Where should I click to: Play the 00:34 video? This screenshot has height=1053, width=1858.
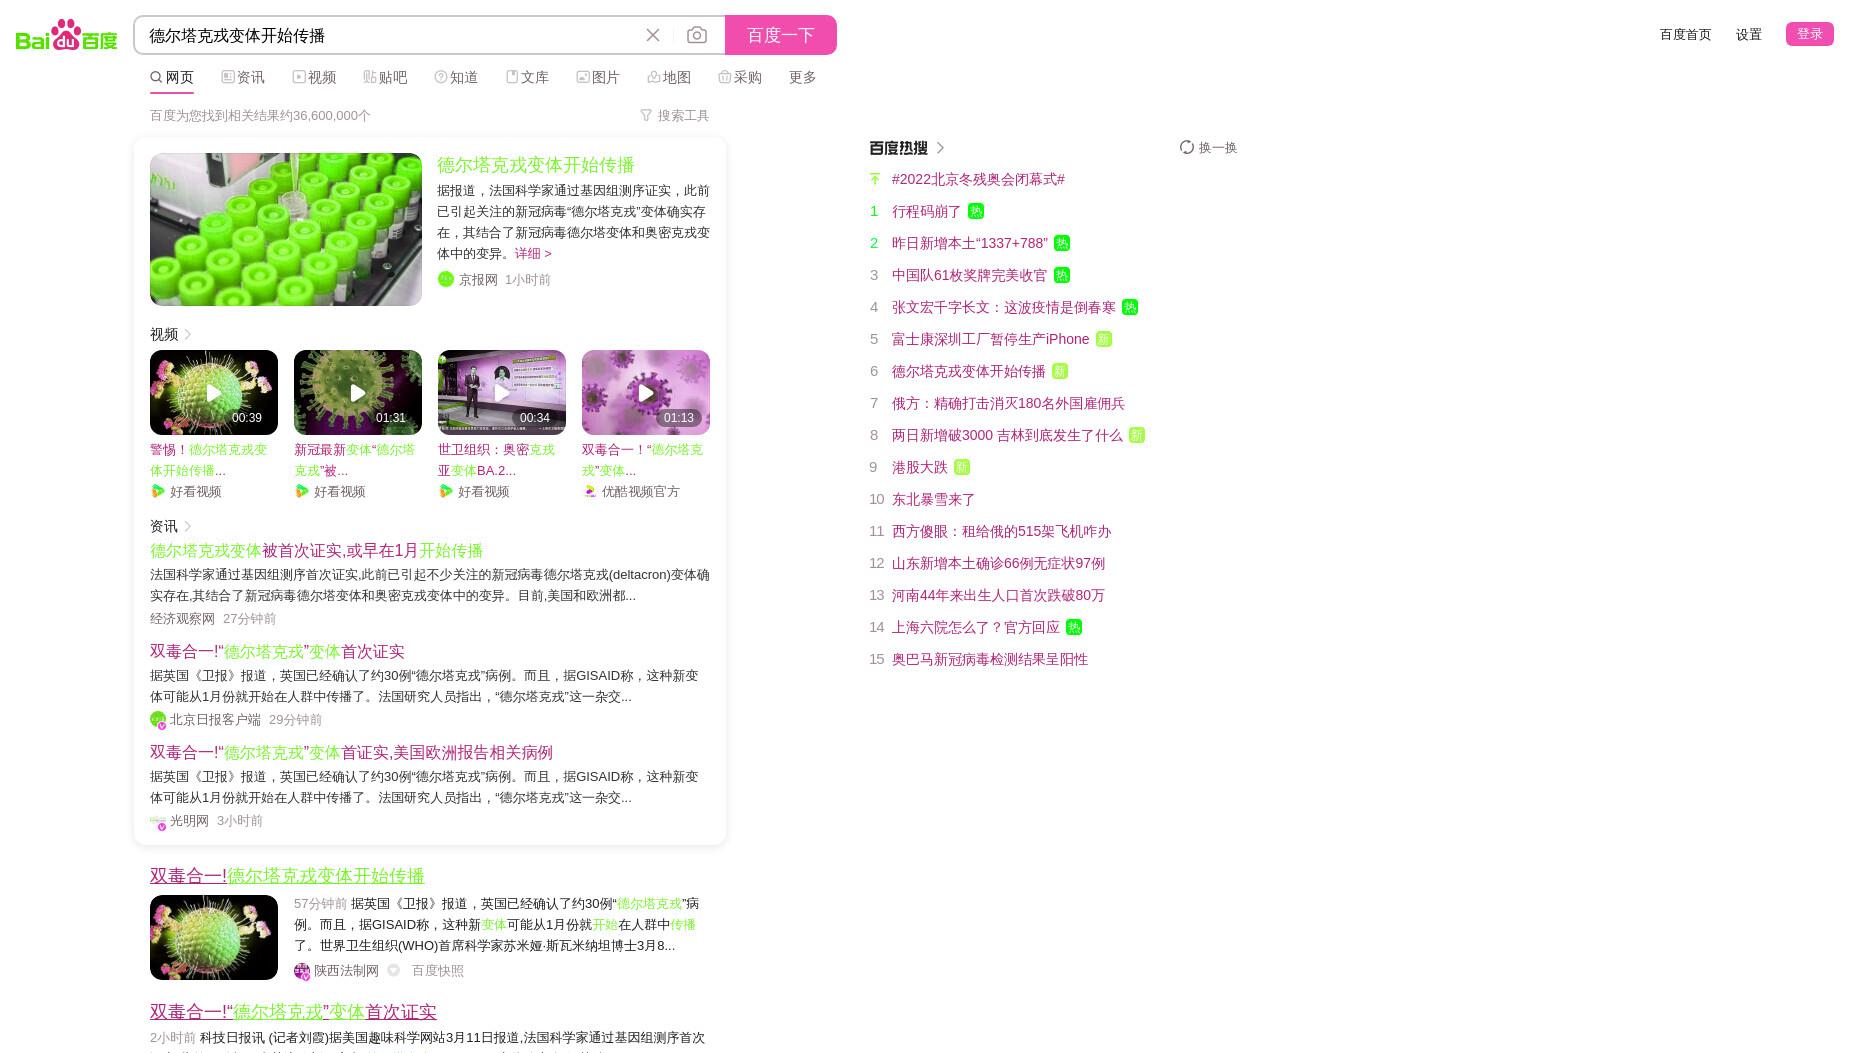(x=502, y=392)
